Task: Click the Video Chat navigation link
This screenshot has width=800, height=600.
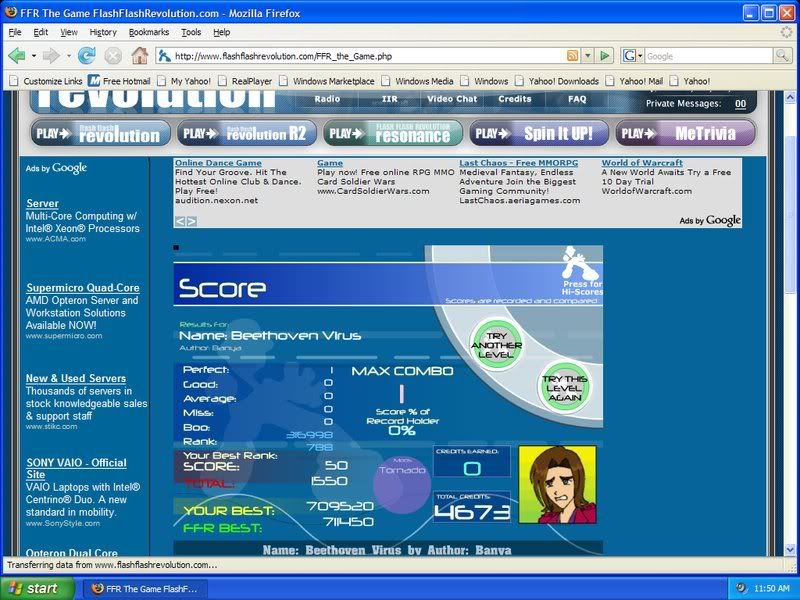Action: pyautogui.click(x=452, y=99)
